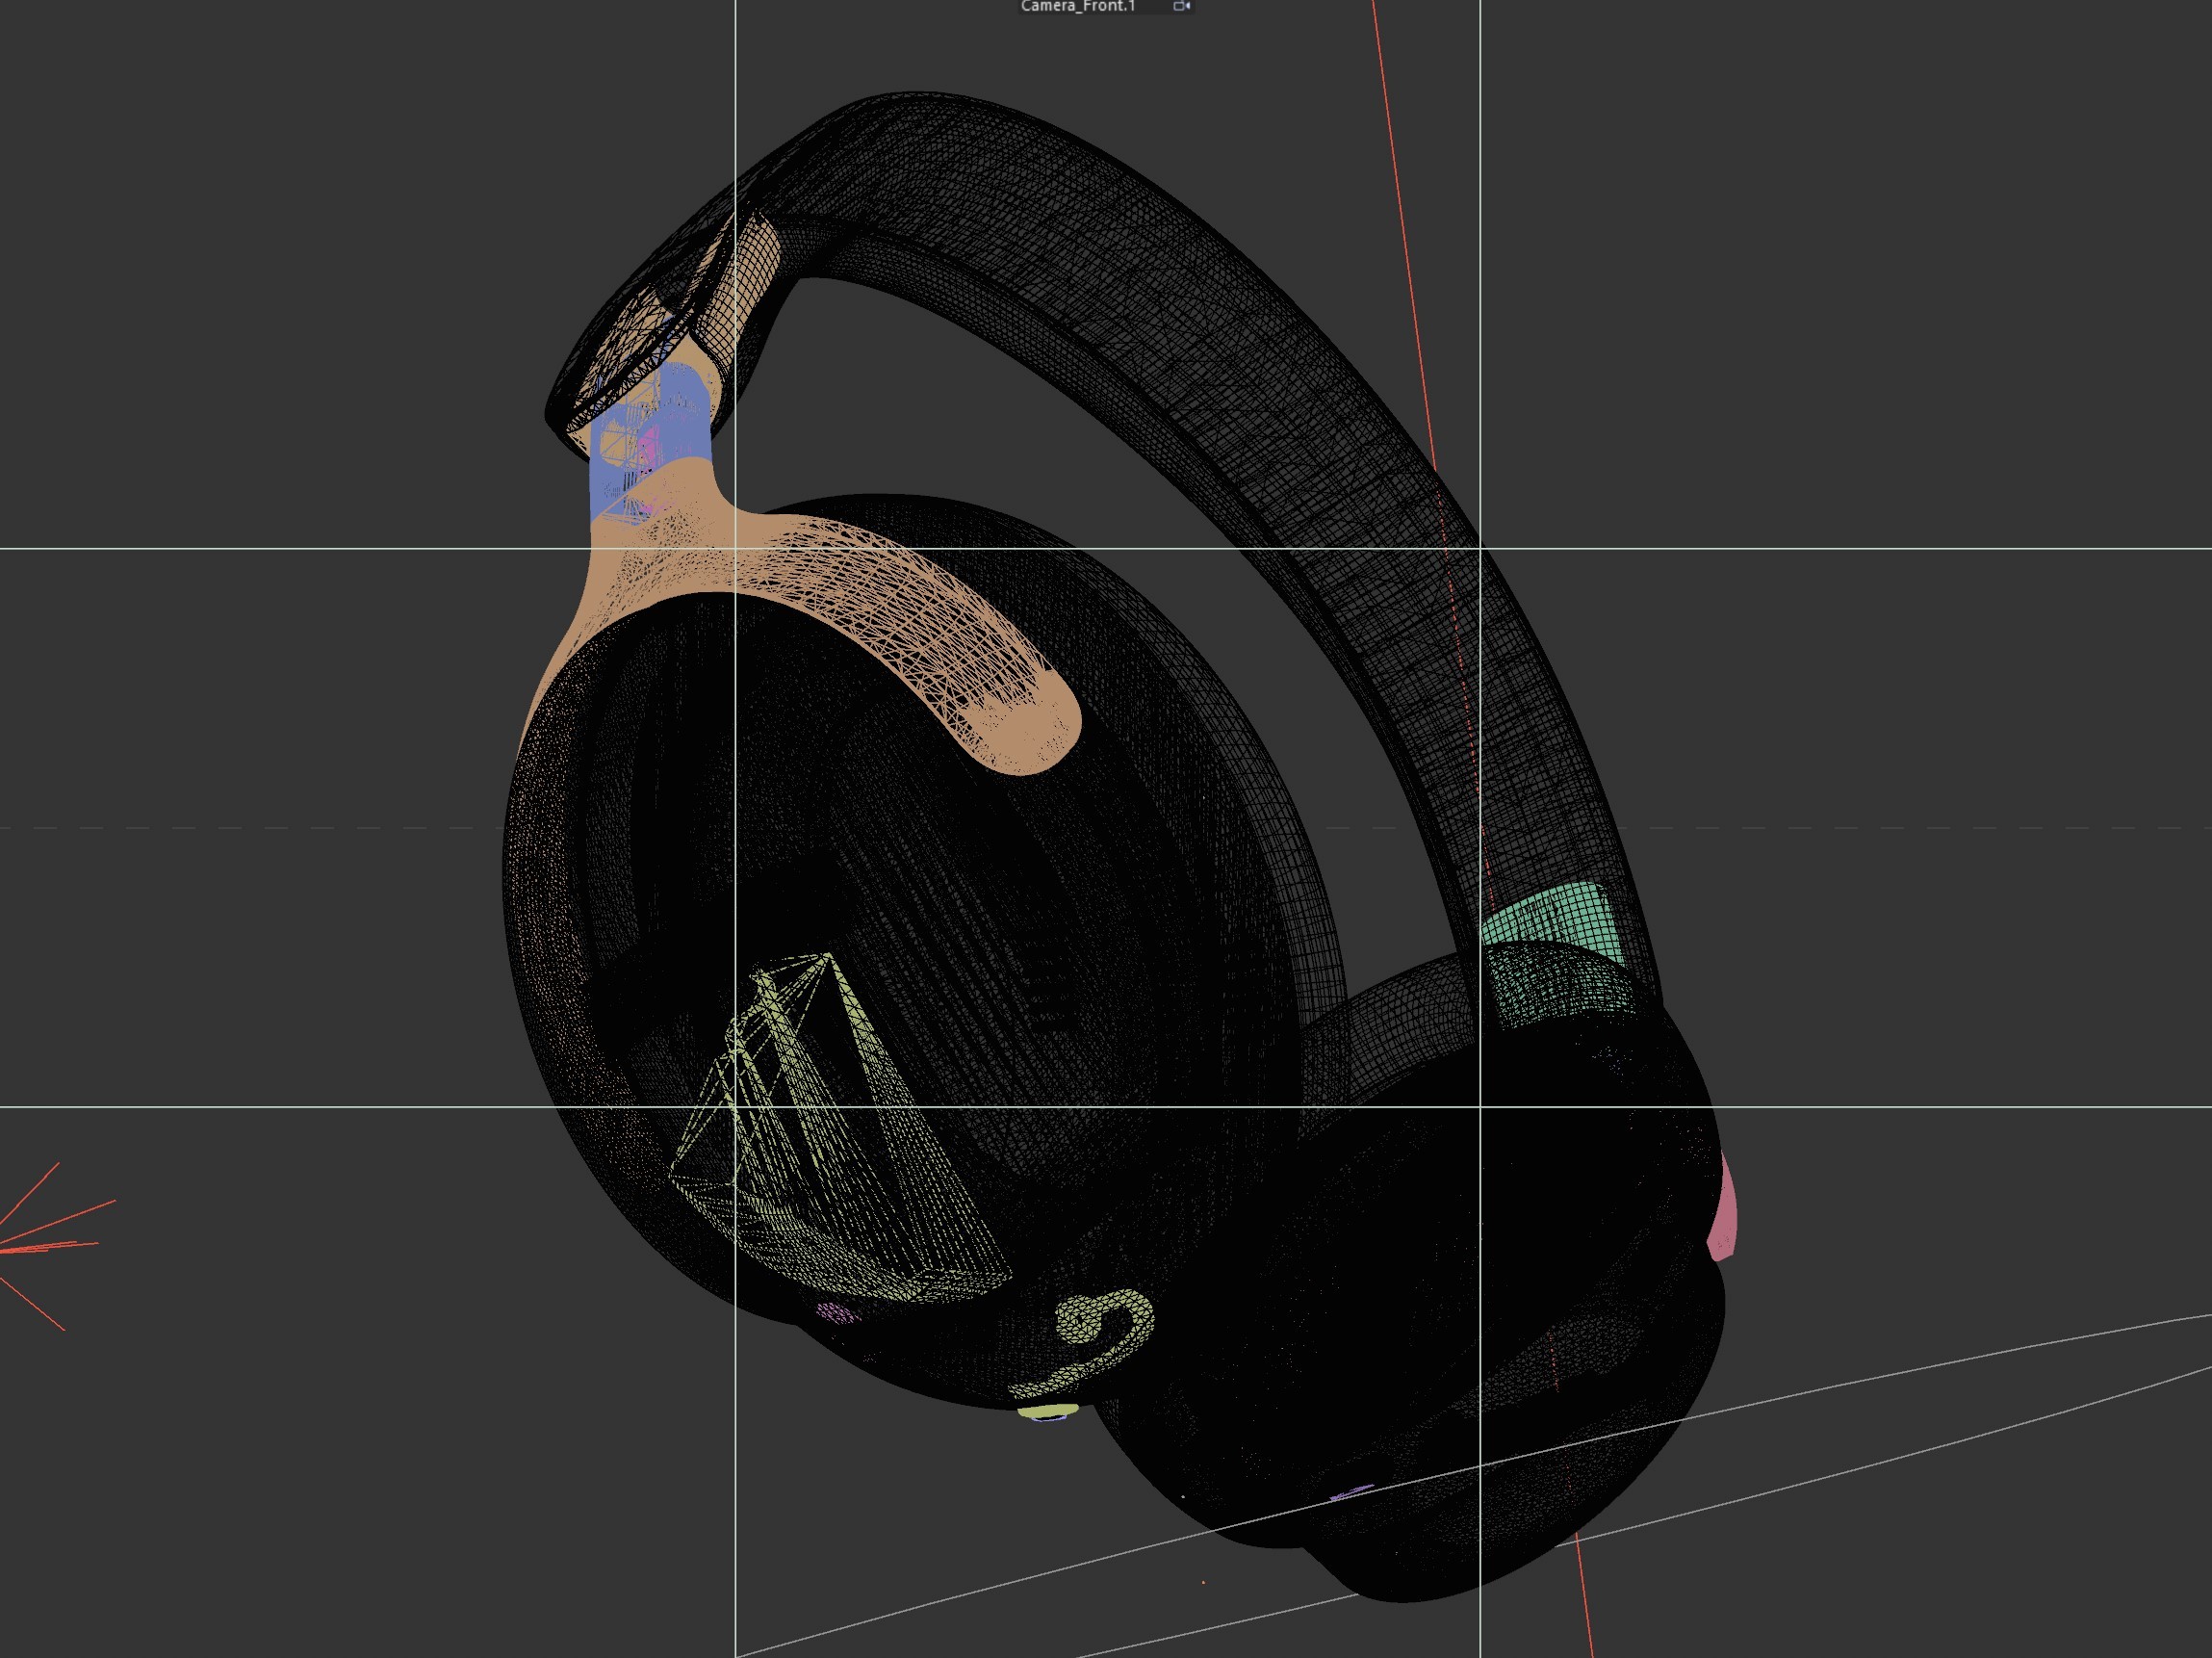Click the purple object on the left cup's bottom edge

[x=835, y=1313]
